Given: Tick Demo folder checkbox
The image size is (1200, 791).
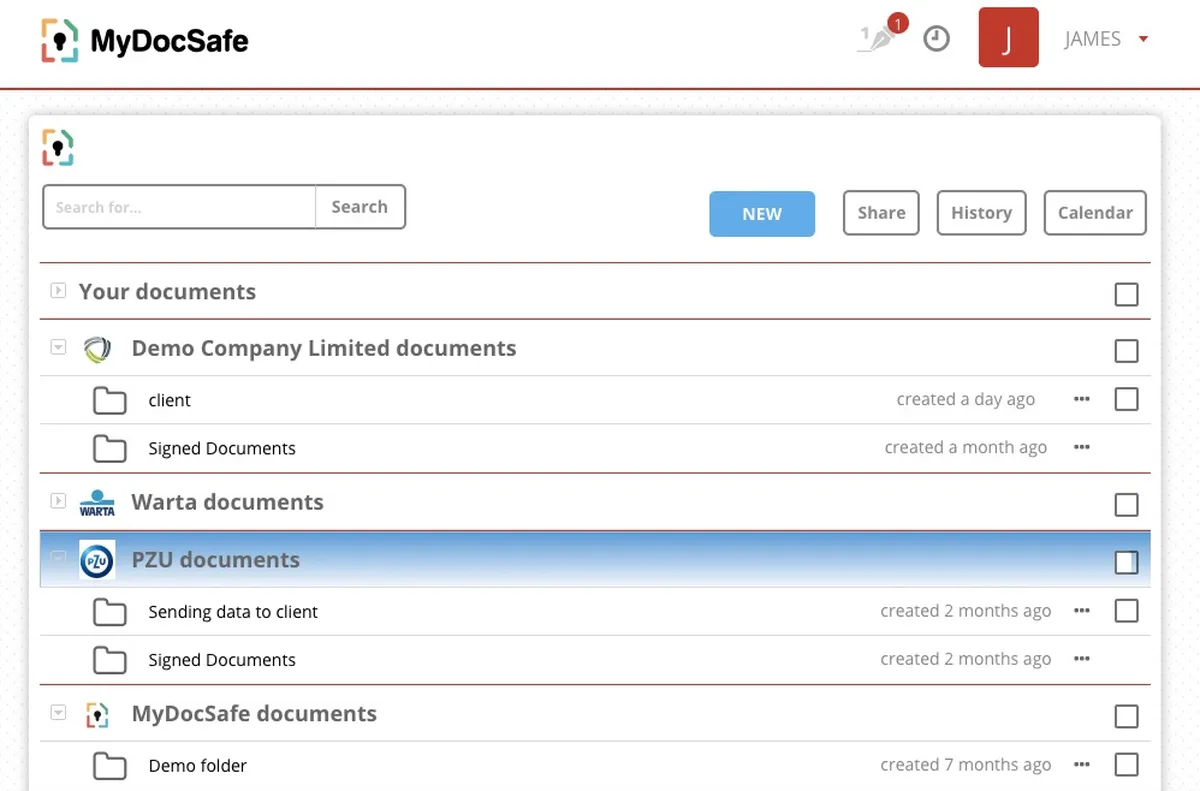Looking at the screenshot, I should tap(1126, 765).
